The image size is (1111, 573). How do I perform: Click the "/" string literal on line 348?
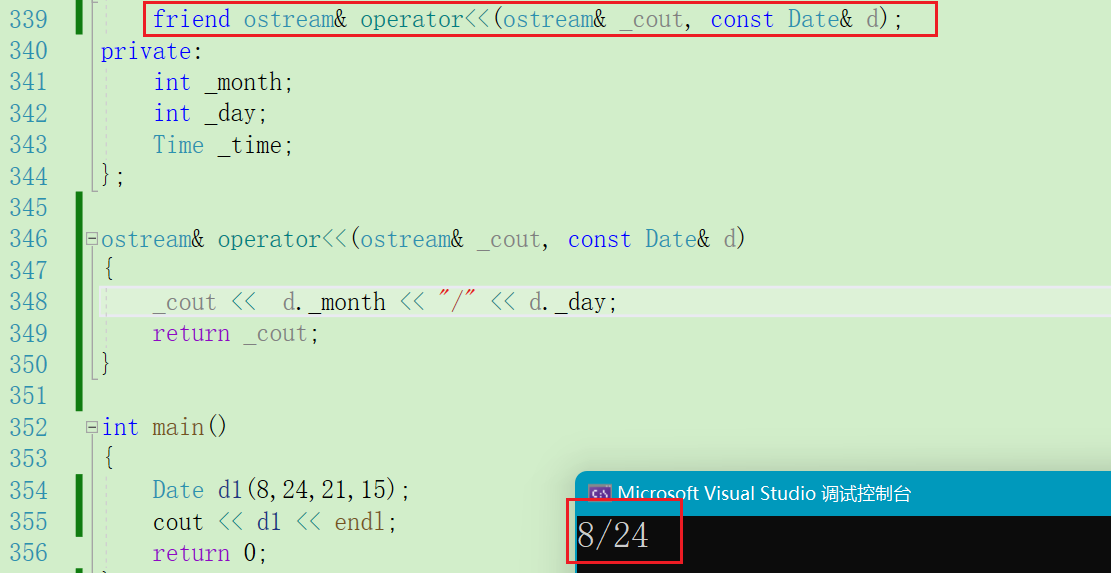click(456, 302)
